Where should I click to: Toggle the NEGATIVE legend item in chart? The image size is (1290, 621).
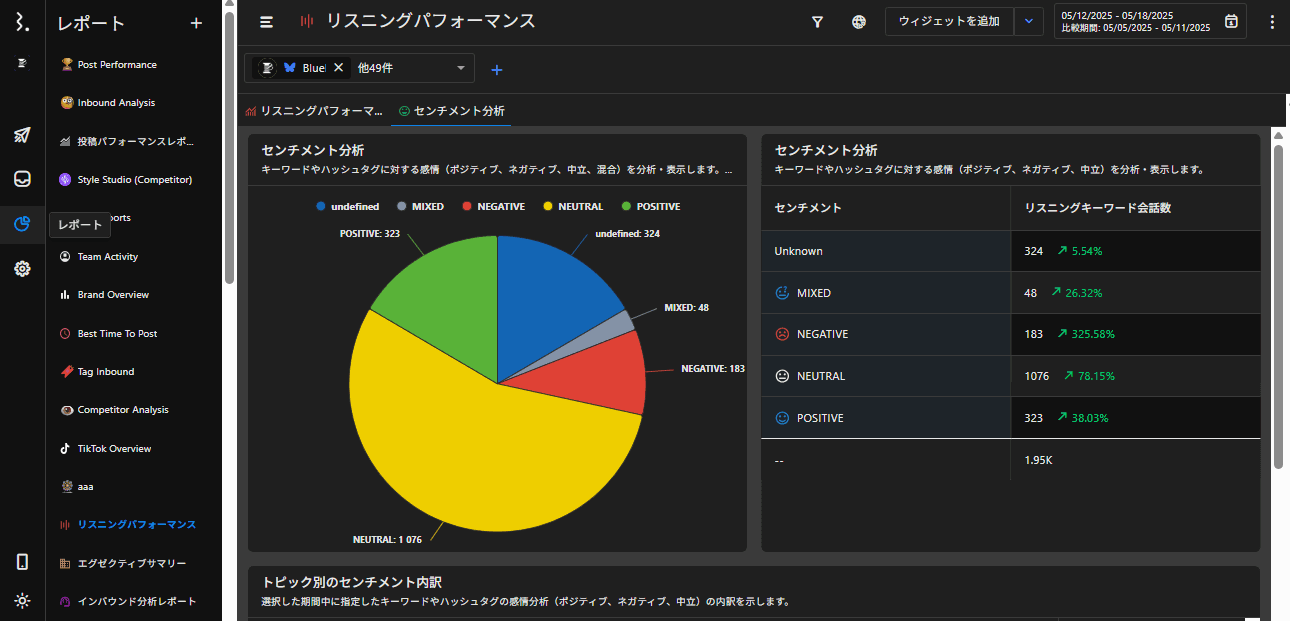[493, 207]
